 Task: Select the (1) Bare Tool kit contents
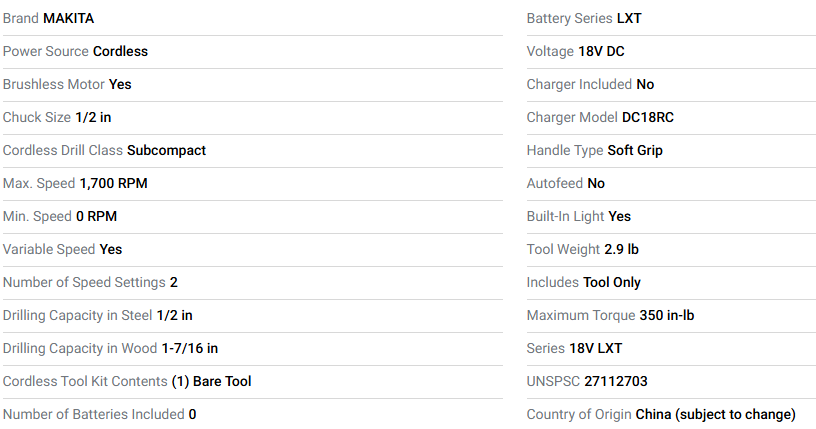[211, 381]
